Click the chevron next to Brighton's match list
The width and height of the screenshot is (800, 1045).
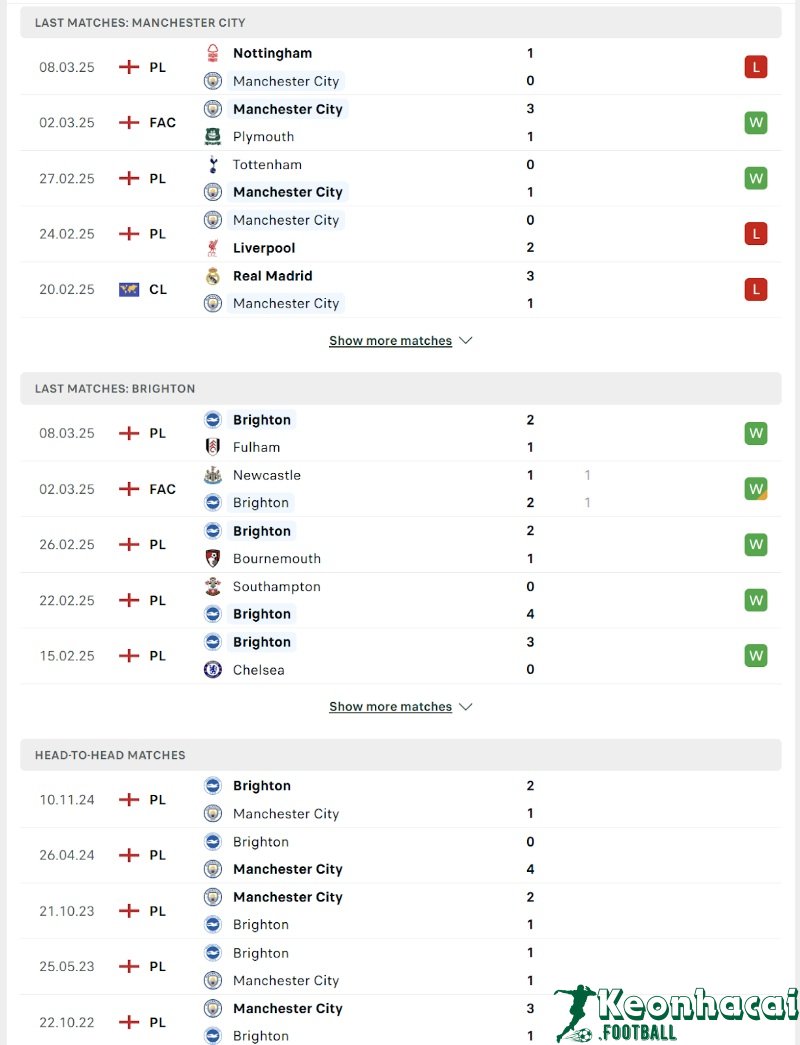click(x=465, y=706)
